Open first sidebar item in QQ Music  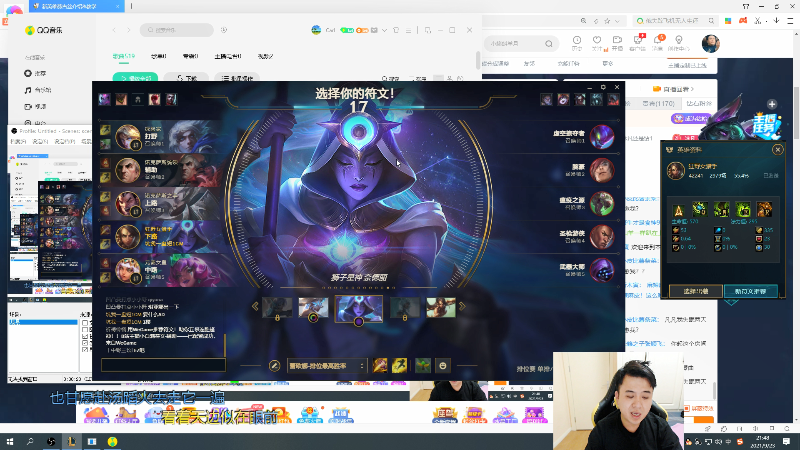pos(36,73)
